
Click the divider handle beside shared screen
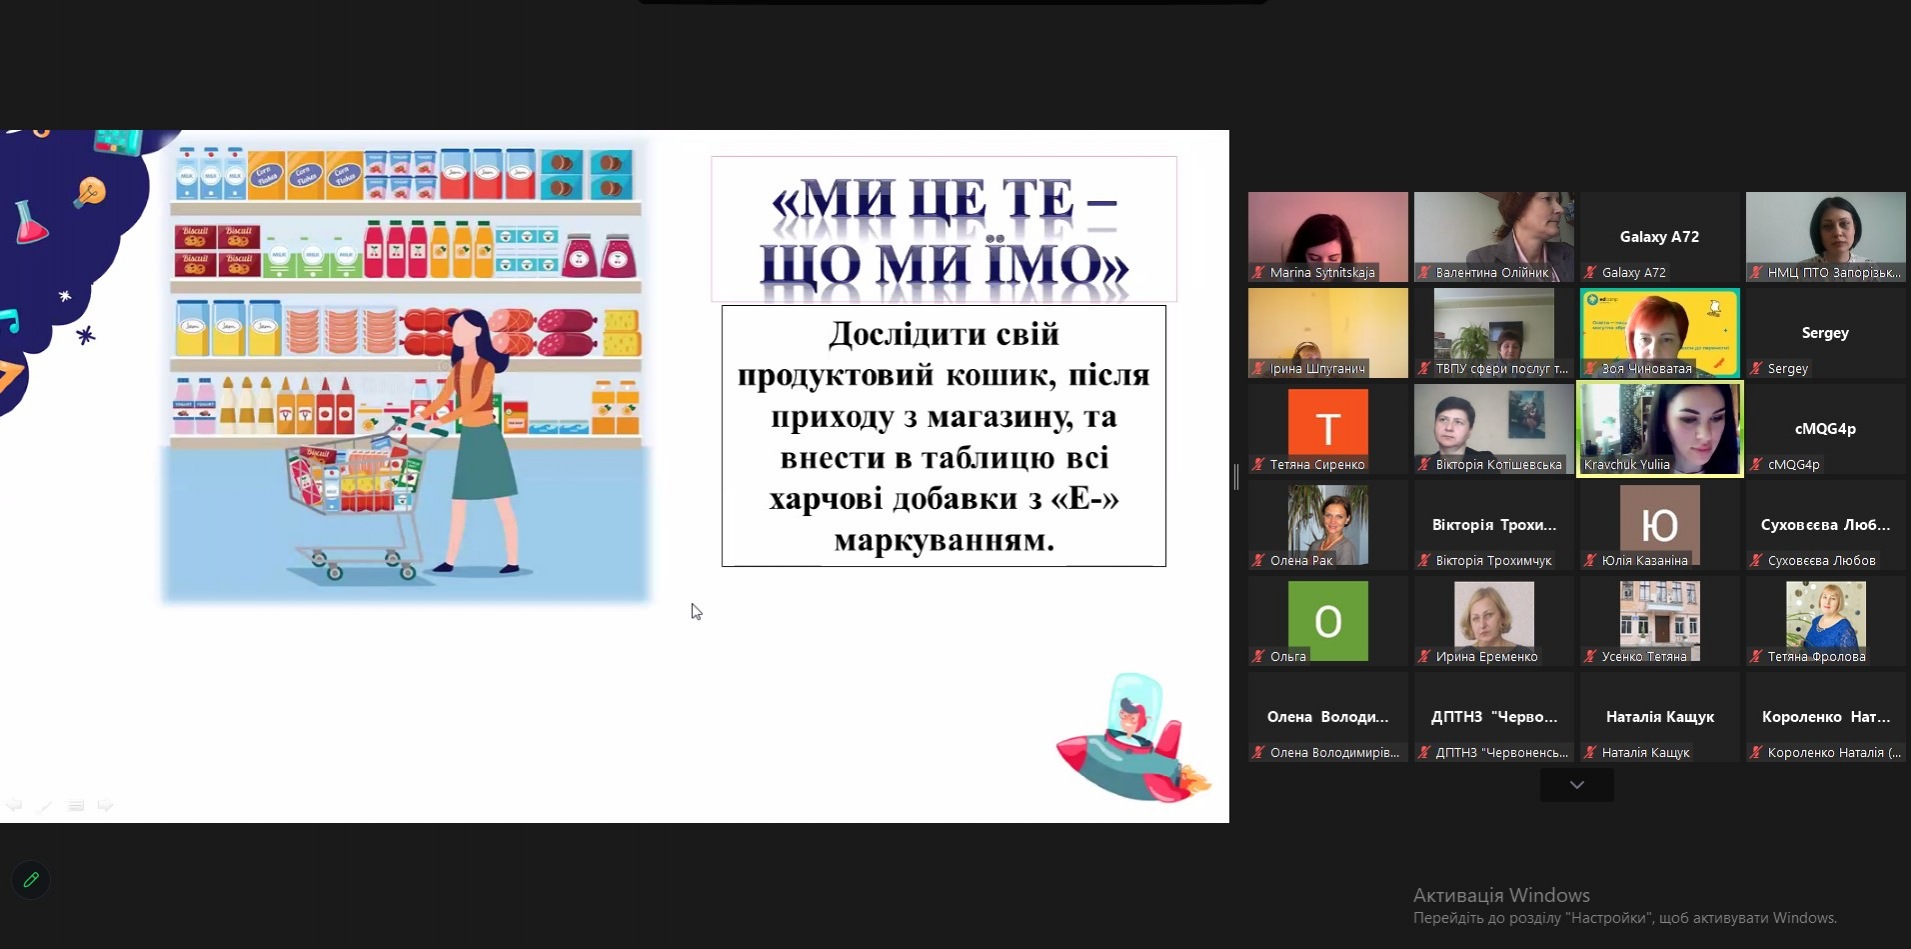point(1237,477)
